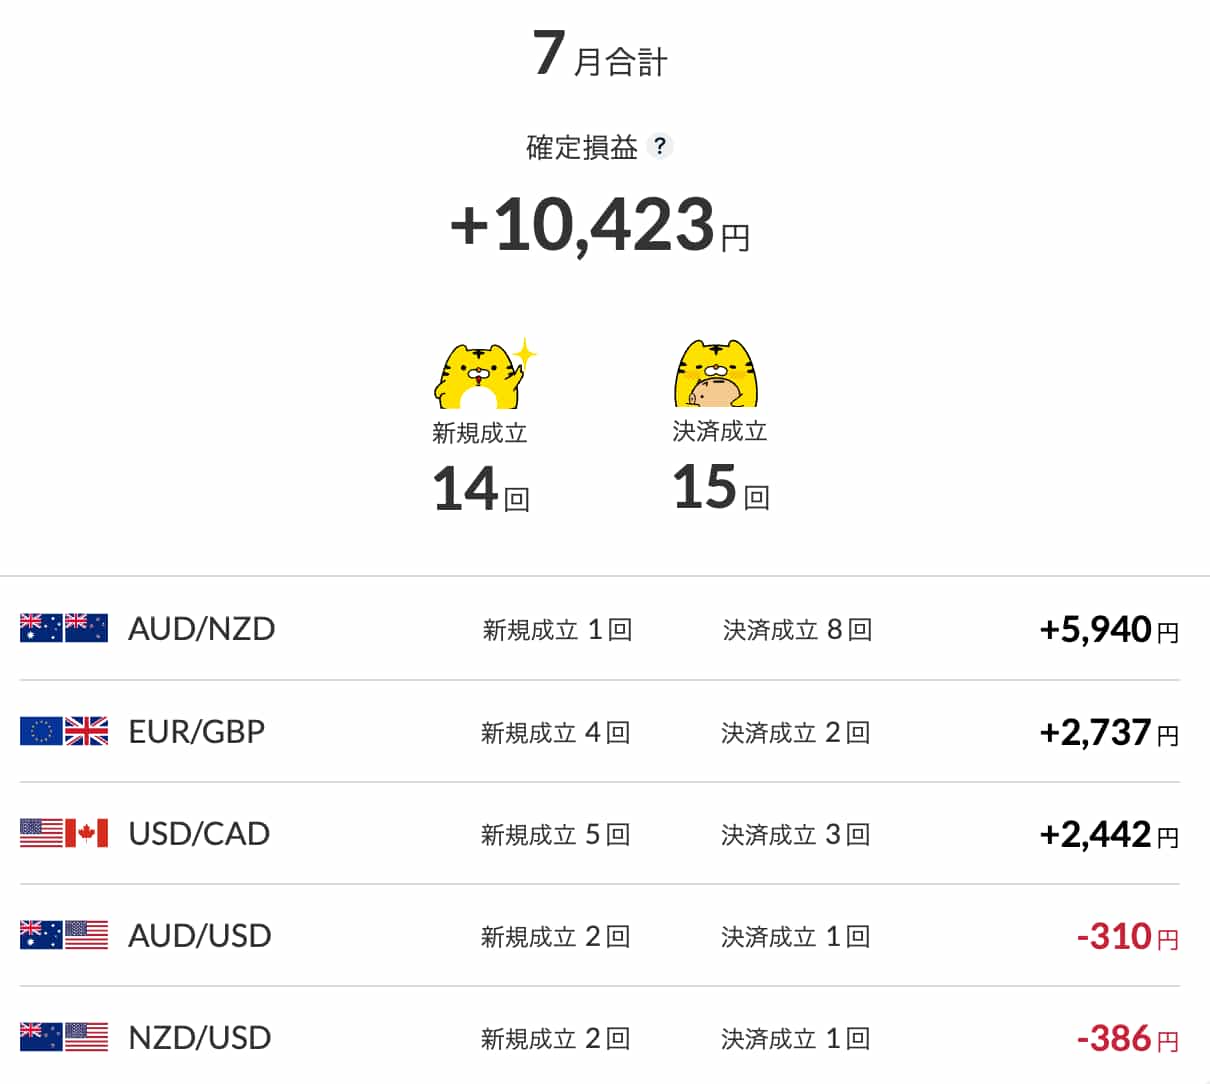Select the USD/CAD currency pair label

coord(199,833)
